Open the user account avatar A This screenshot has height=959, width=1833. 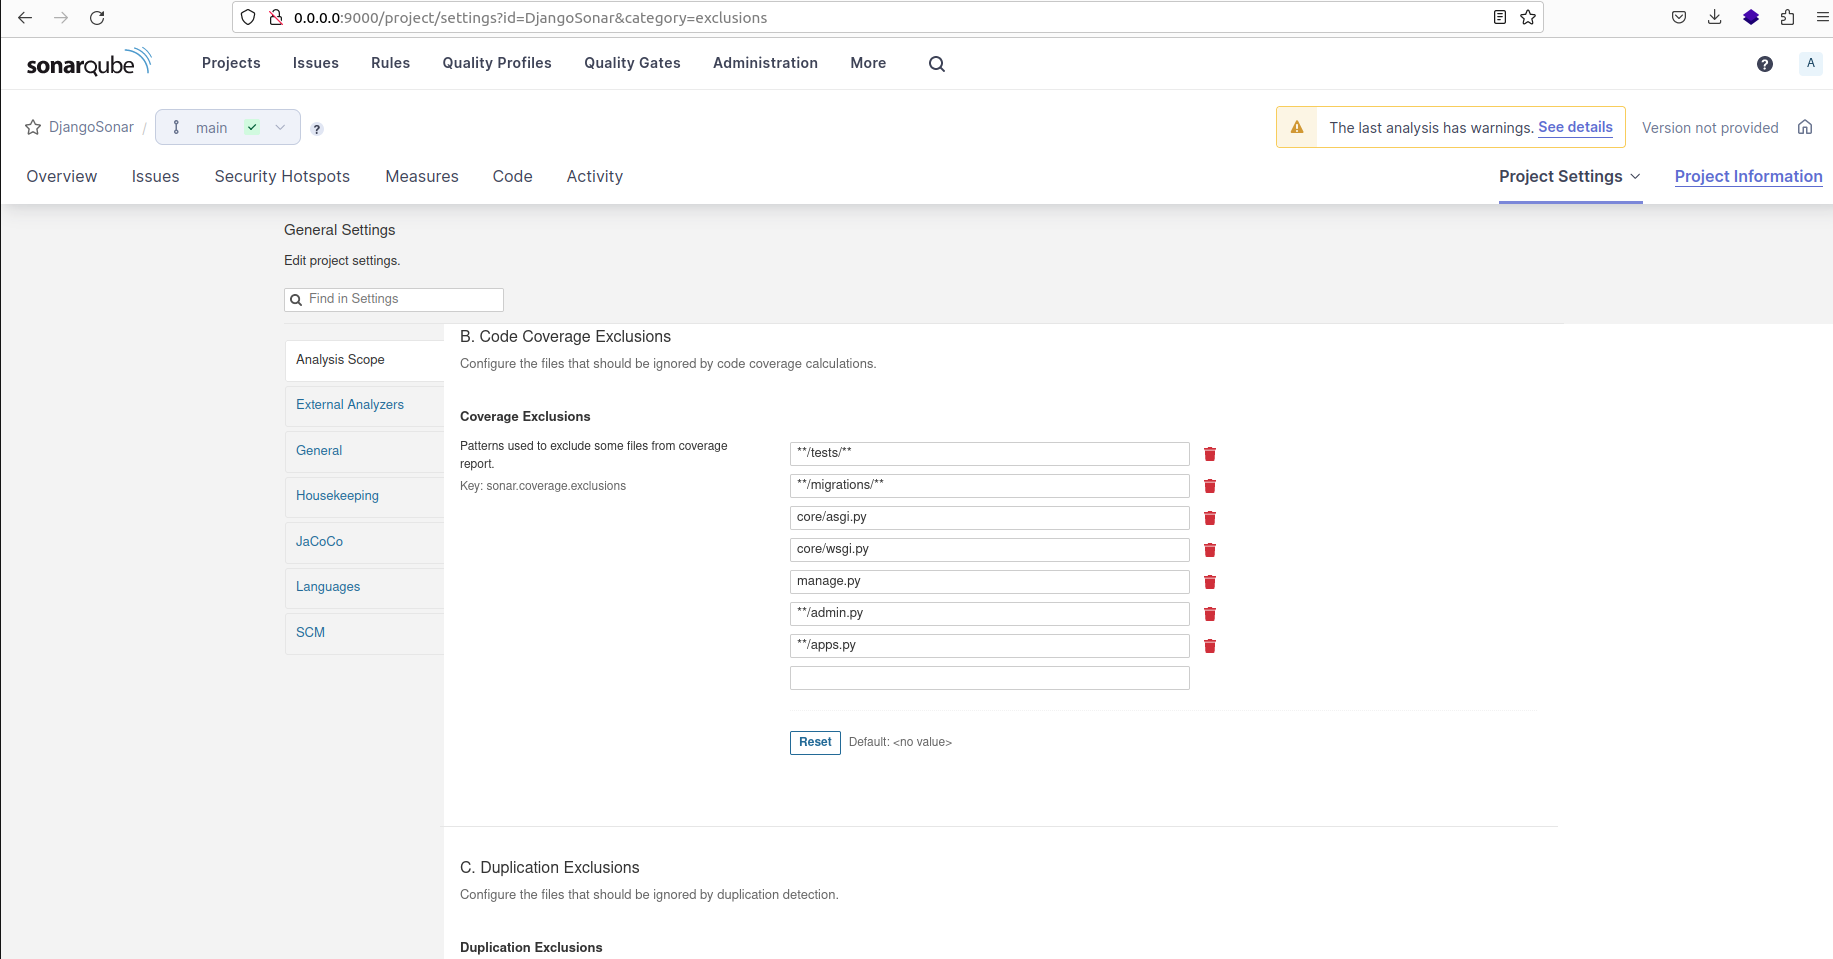[1811, 63]
